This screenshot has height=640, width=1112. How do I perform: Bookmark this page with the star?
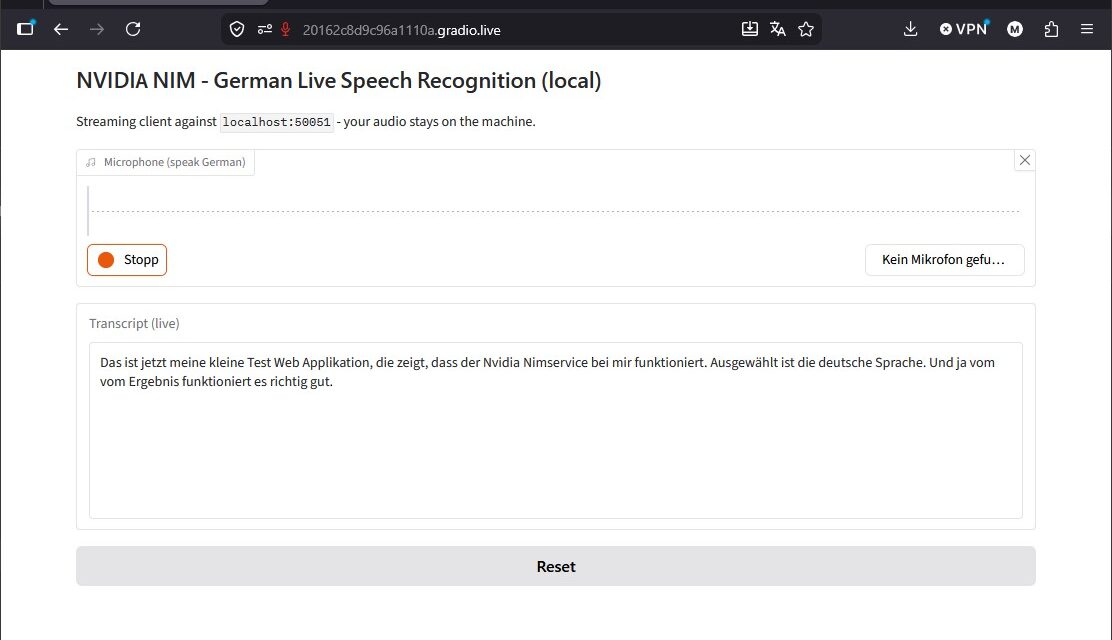click(x=806, y=29)
